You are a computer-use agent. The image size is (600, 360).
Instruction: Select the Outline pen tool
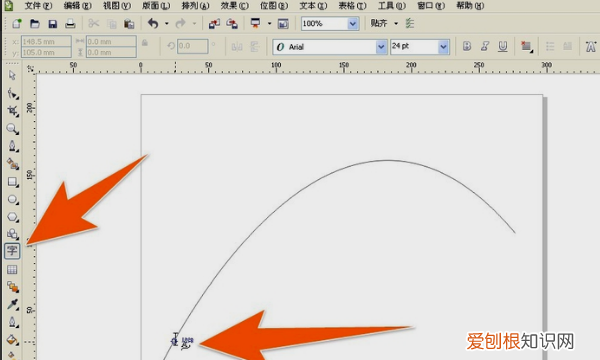[x=13, y=322]
